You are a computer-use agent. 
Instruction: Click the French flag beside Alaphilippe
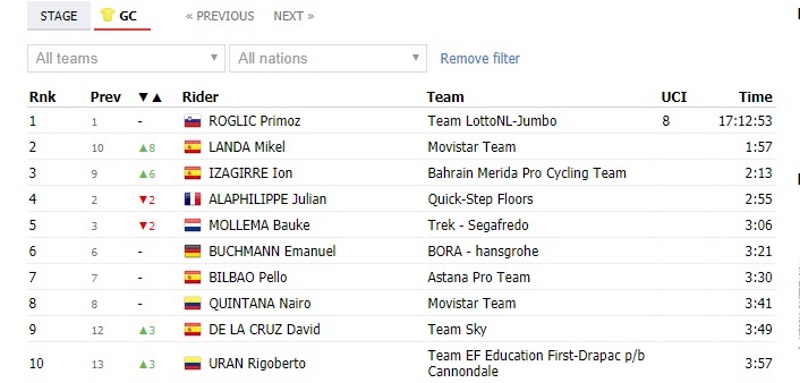[x=192, y=199]
